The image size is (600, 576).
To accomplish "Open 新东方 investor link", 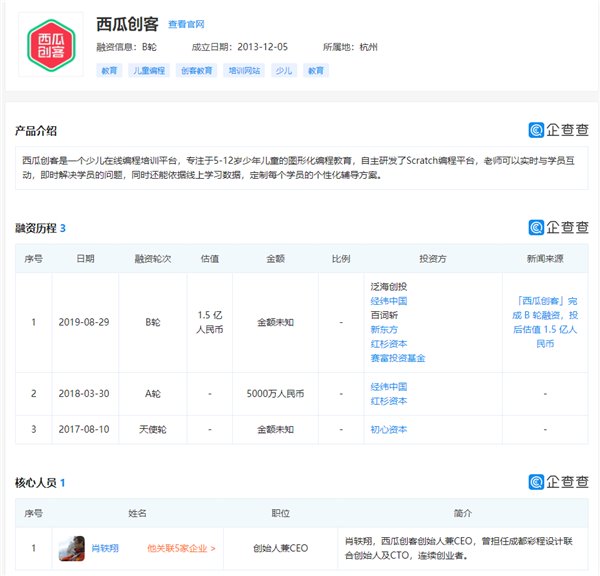I will pos(384,329).
